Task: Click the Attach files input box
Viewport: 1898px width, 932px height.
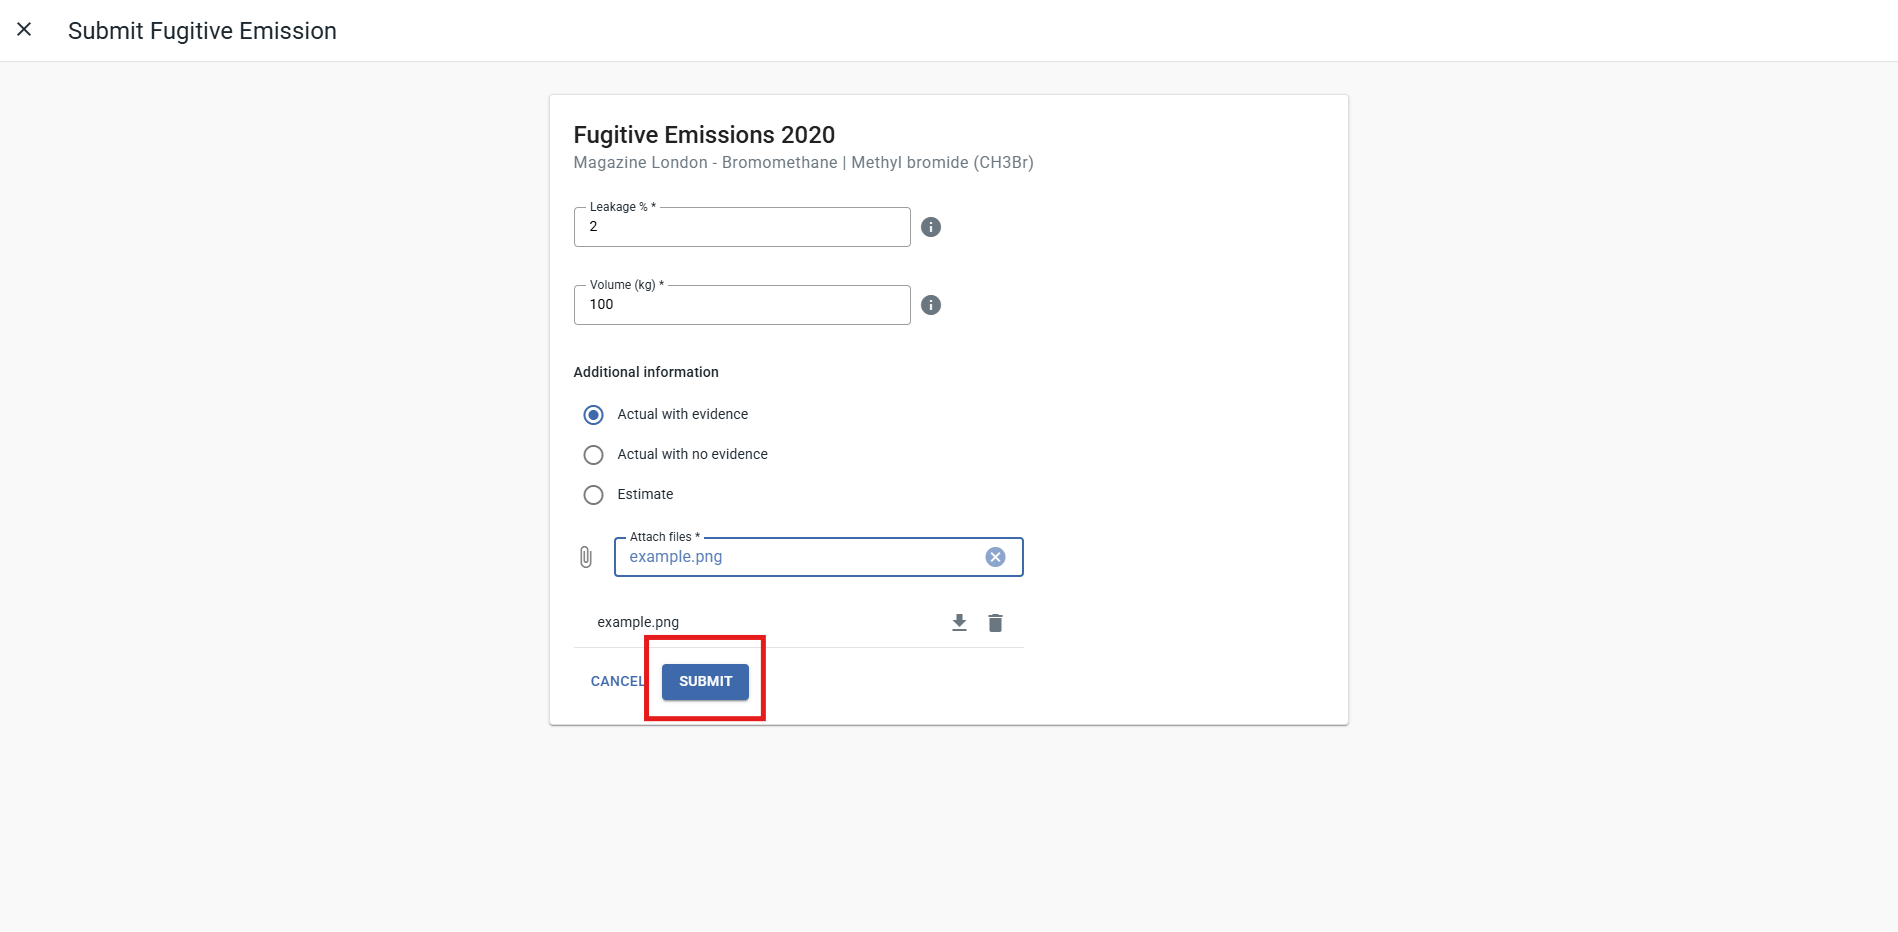Action: click(818, 557)
